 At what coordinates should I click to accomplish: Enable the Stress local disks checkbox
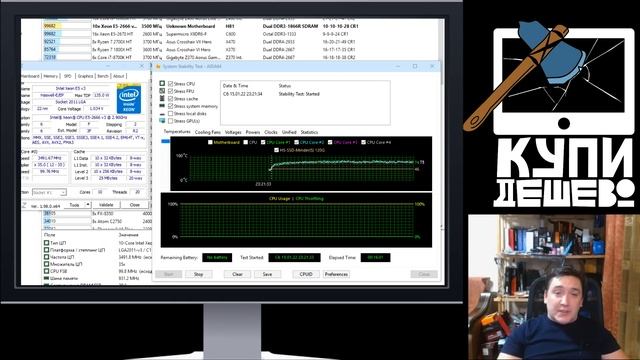pyautogui.click(x=171, y=113)
